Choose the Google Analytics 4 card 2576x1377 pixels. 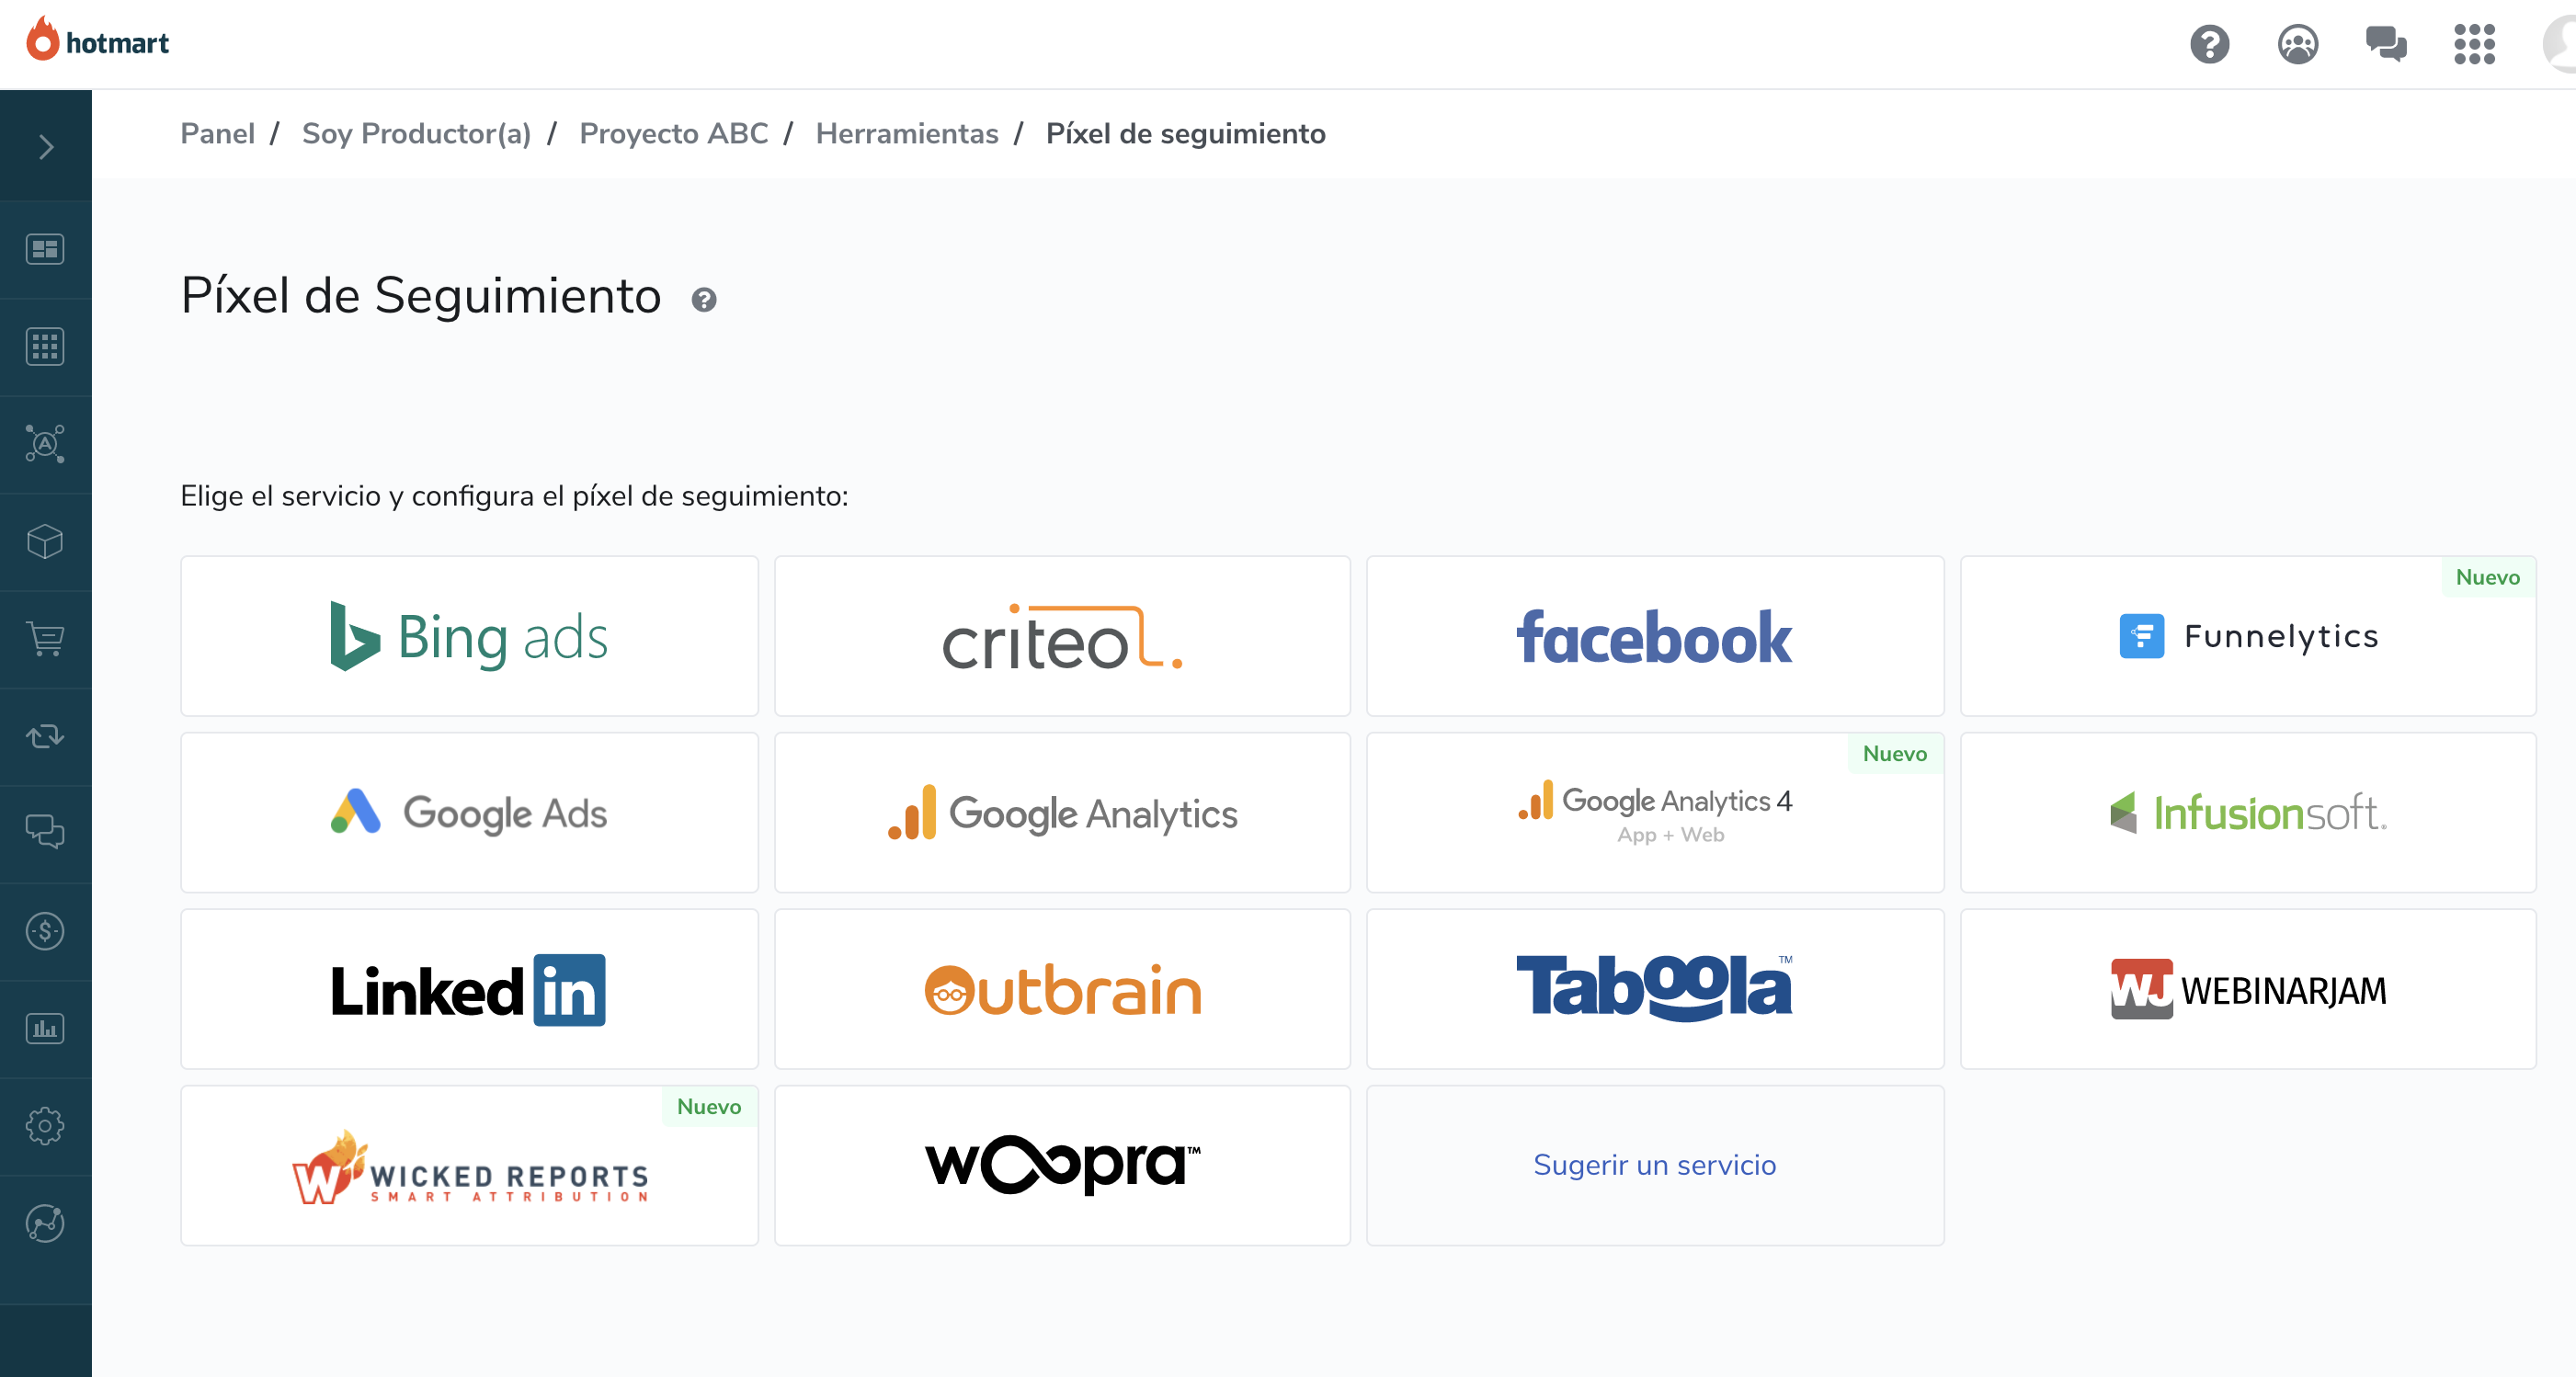pyautogui.click(x=1655, y=813)
